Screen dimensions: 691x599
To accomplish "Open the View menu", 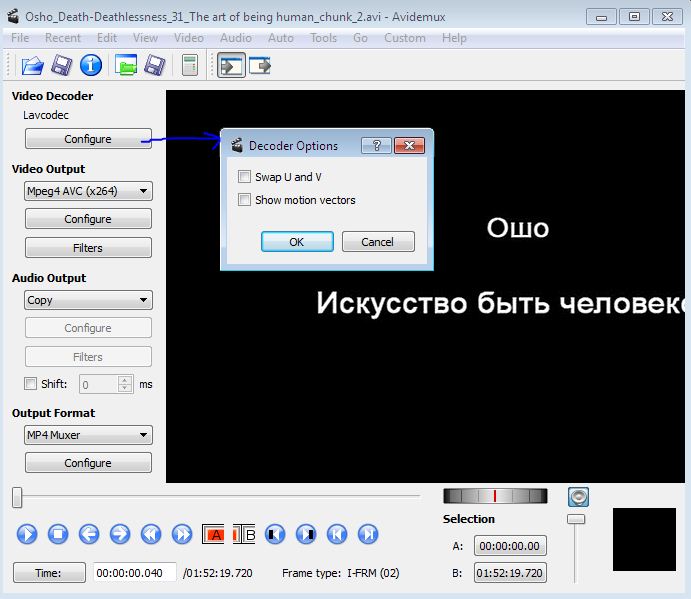I will 145,38.
